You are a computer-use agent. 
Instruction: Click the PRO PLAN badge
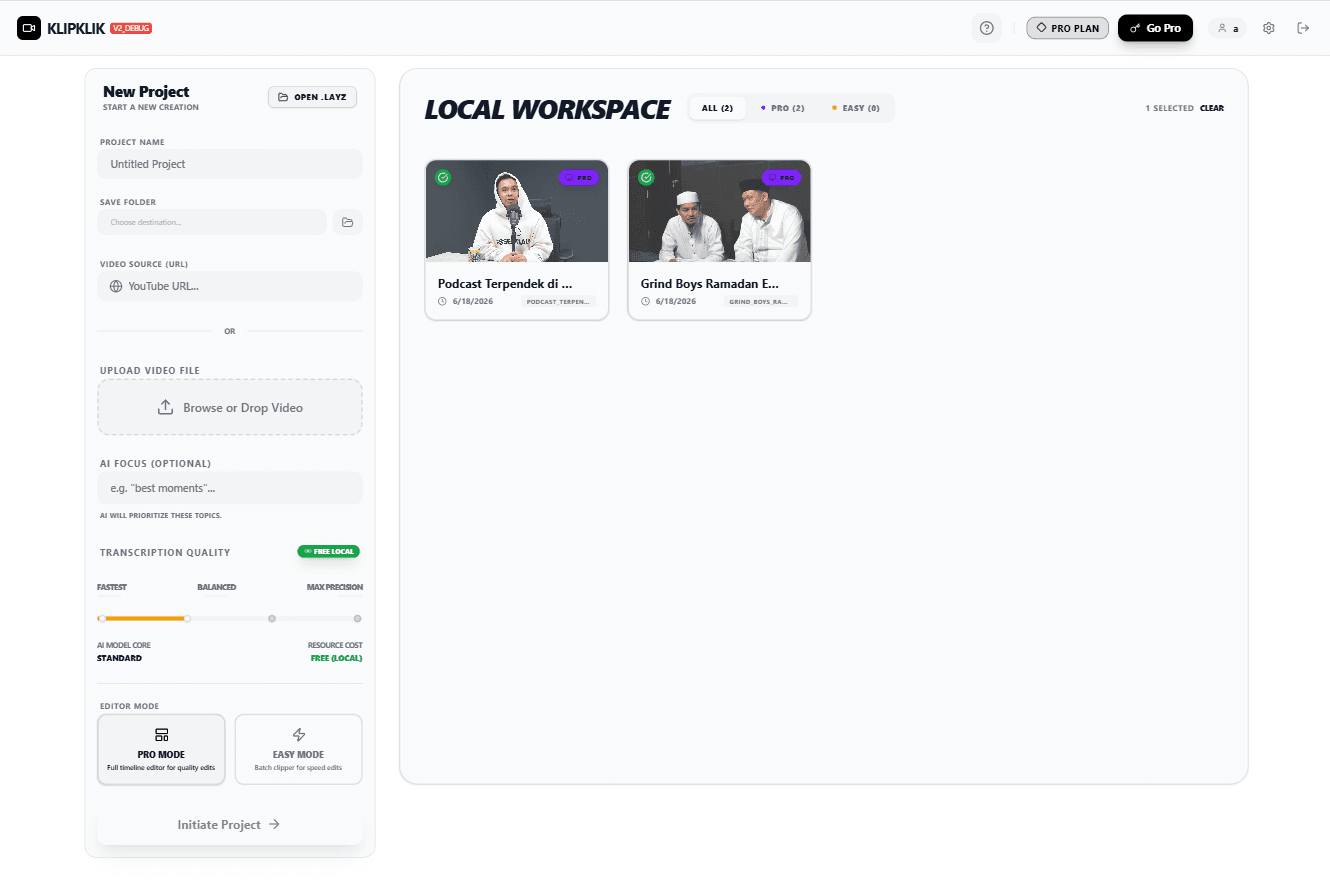pyautogui.click(x=1067, y=28)
